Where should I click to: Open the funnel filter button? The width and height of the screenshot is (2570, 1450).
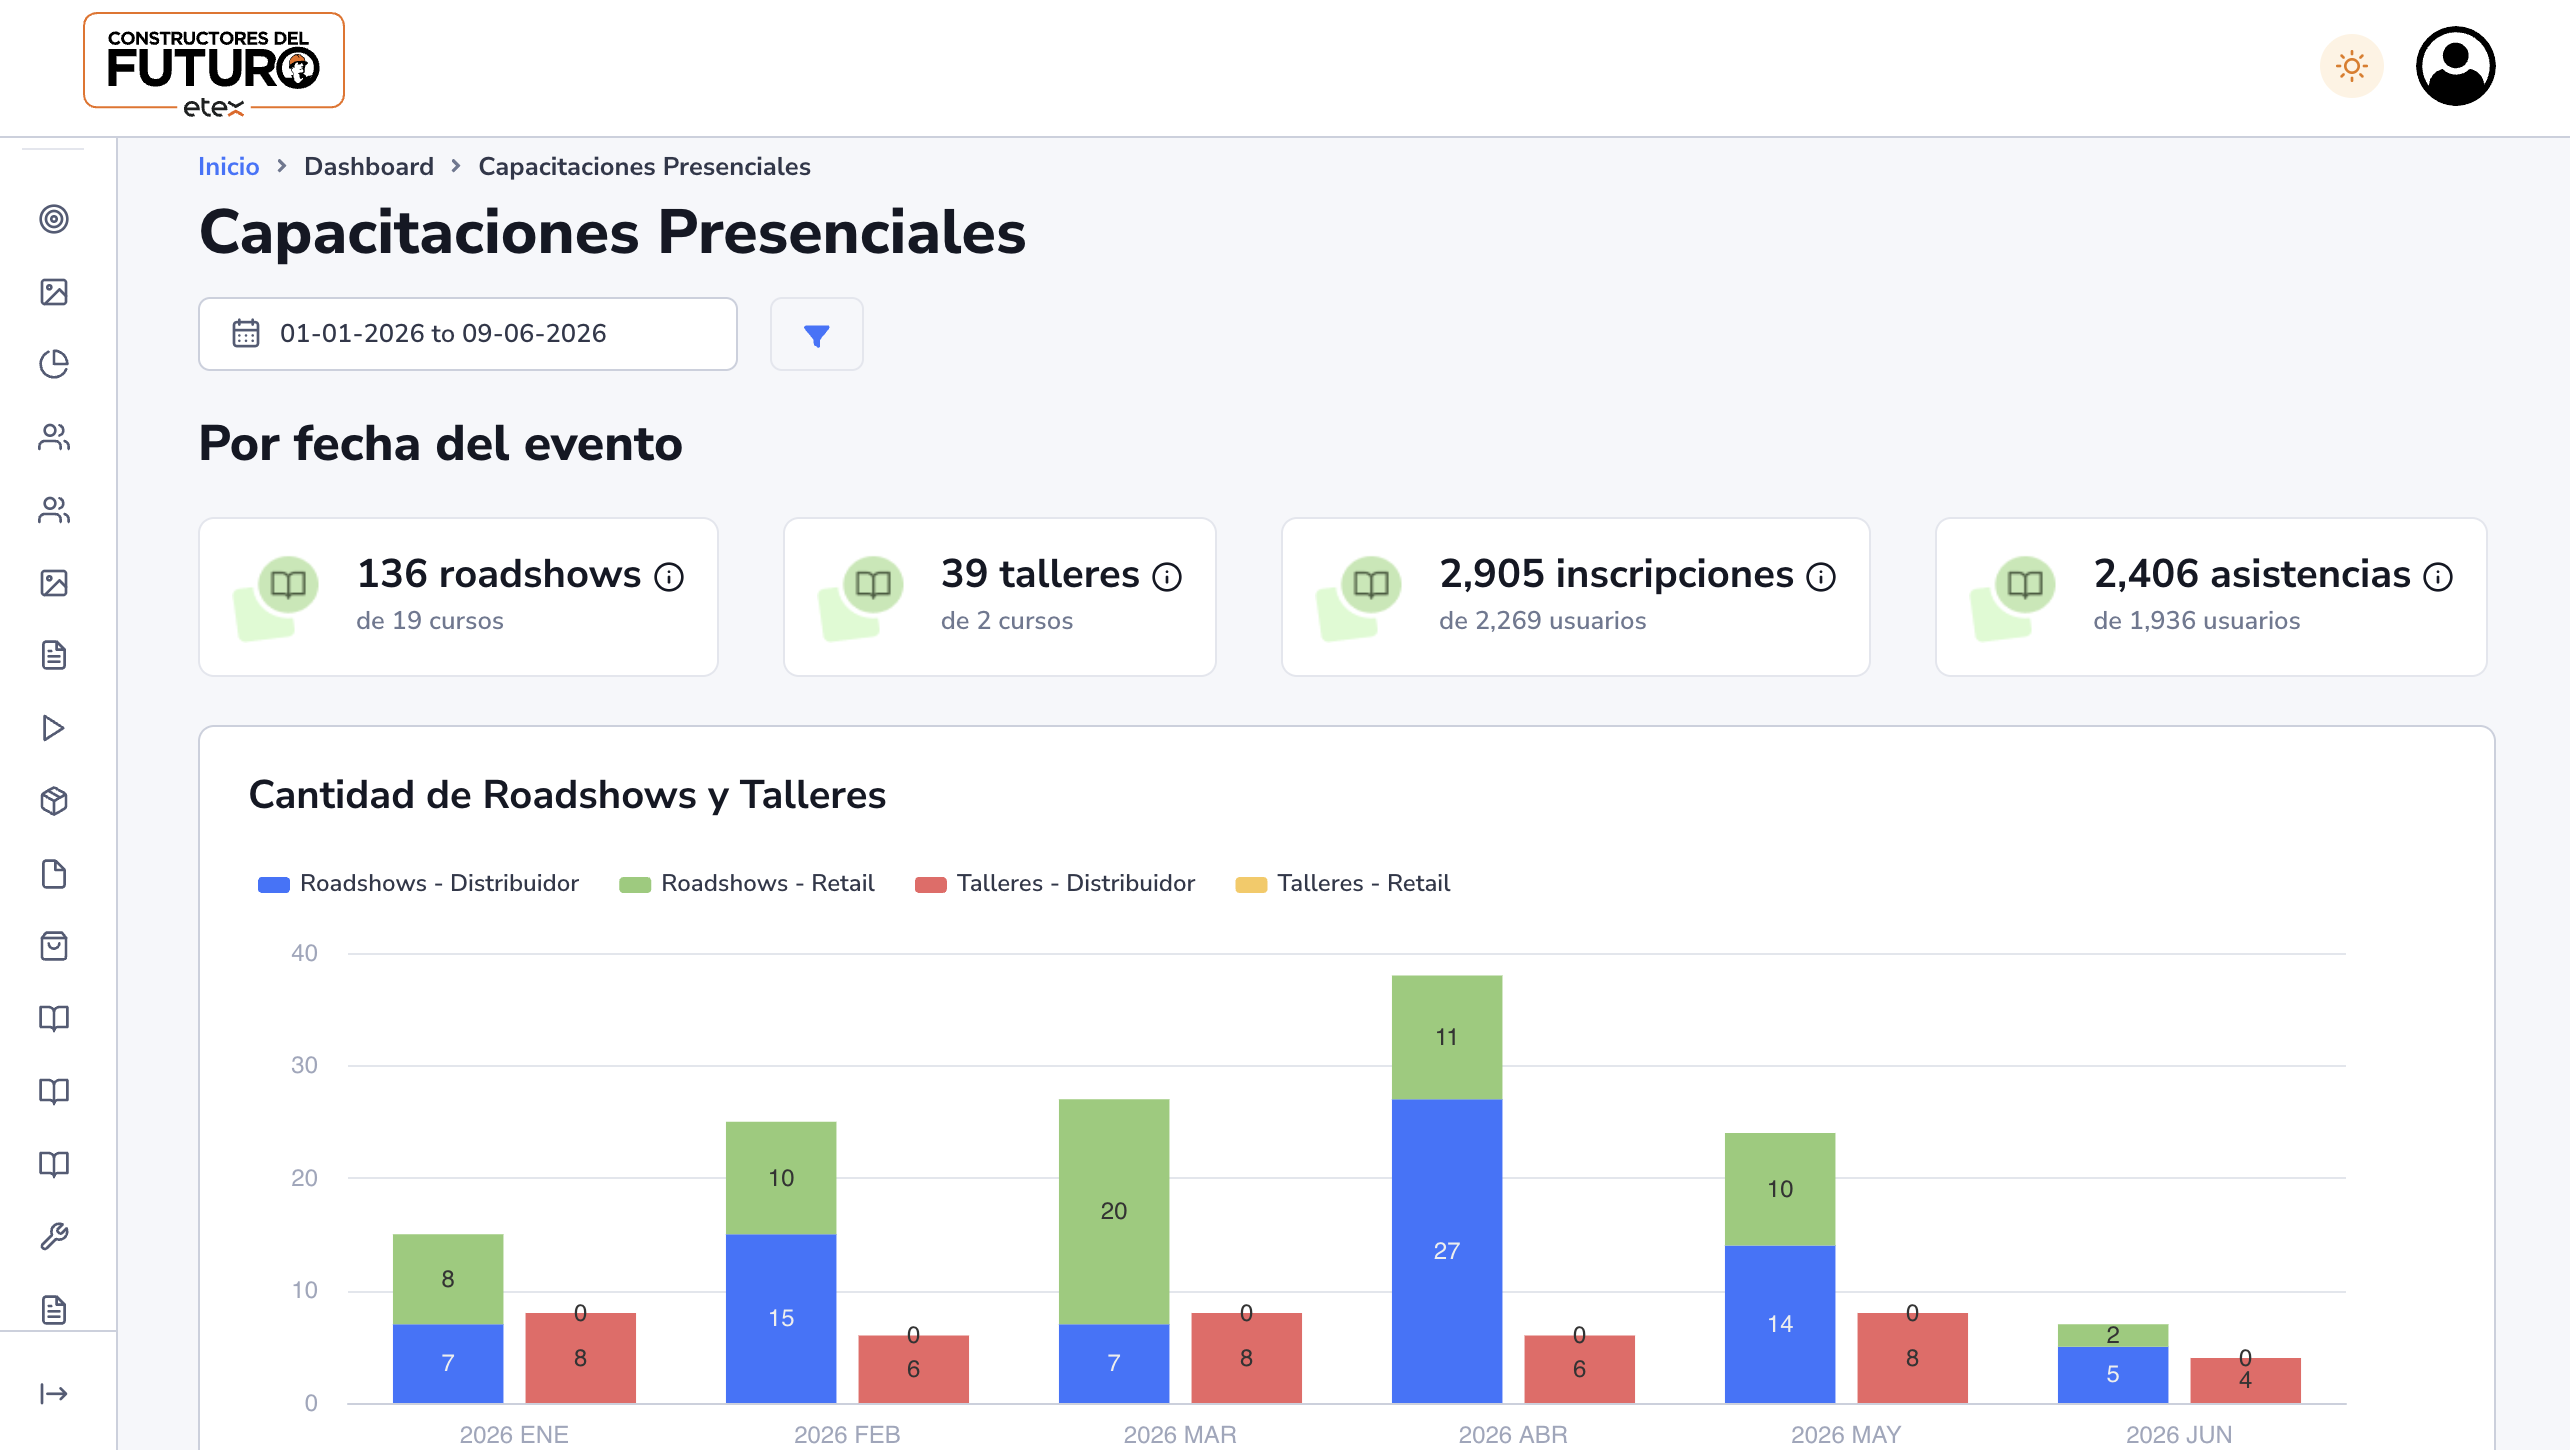click(x=817, y=334)
